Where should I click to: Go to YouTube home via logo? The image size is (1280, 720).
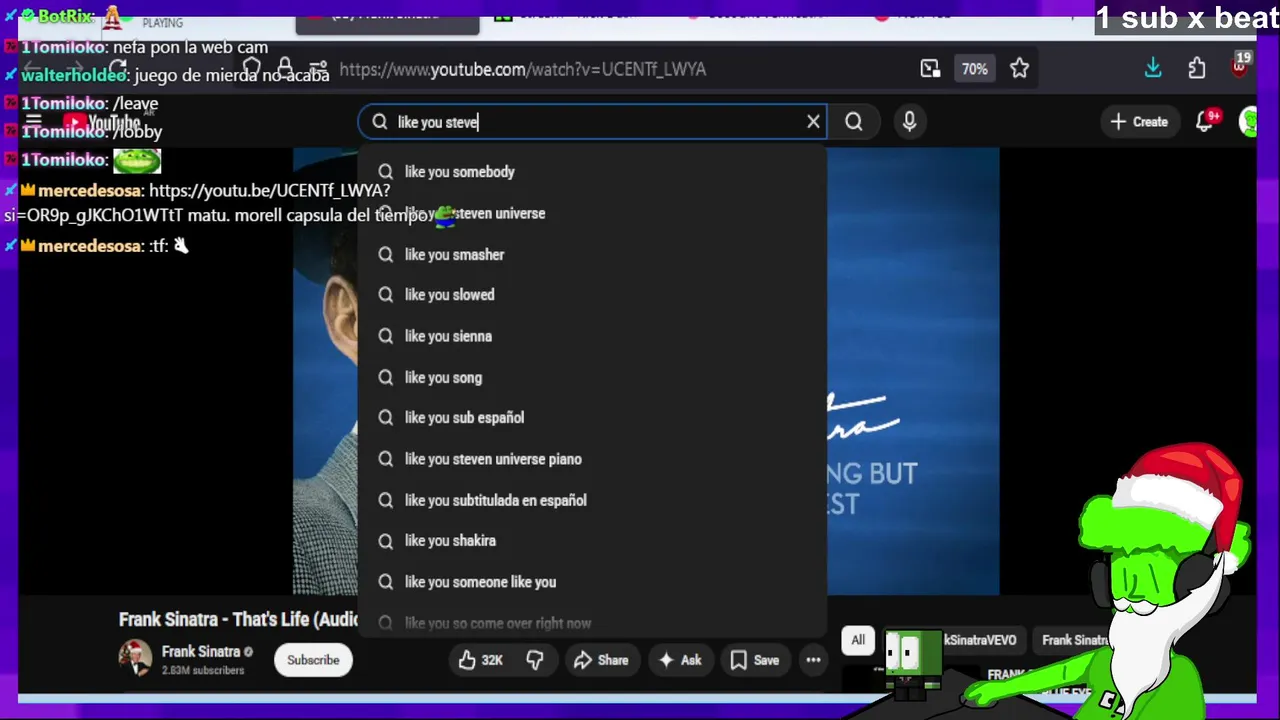[x=102, y=124]
